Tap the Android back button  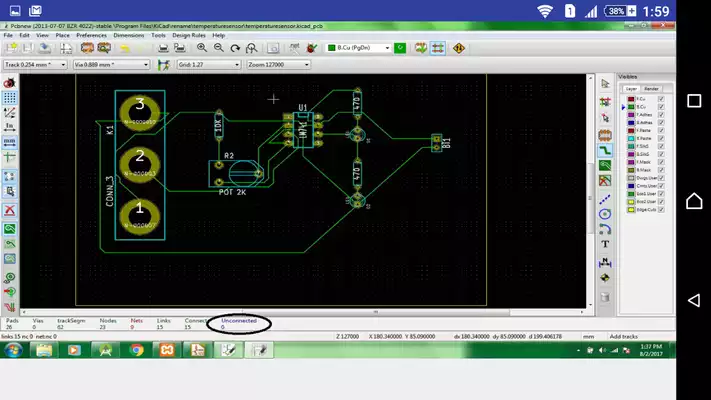694,300
